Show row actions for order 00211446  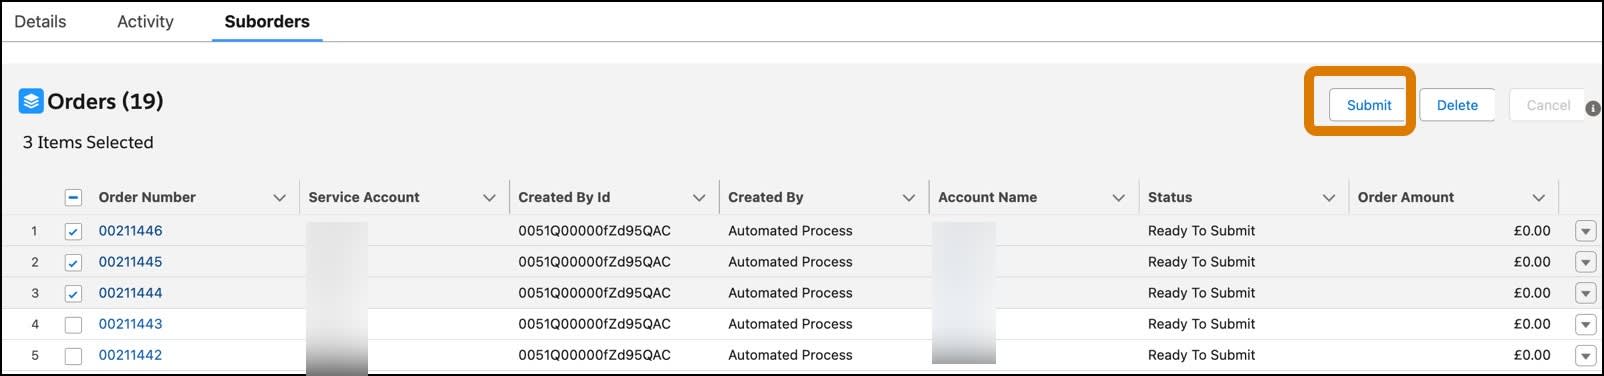(1585, 231)
